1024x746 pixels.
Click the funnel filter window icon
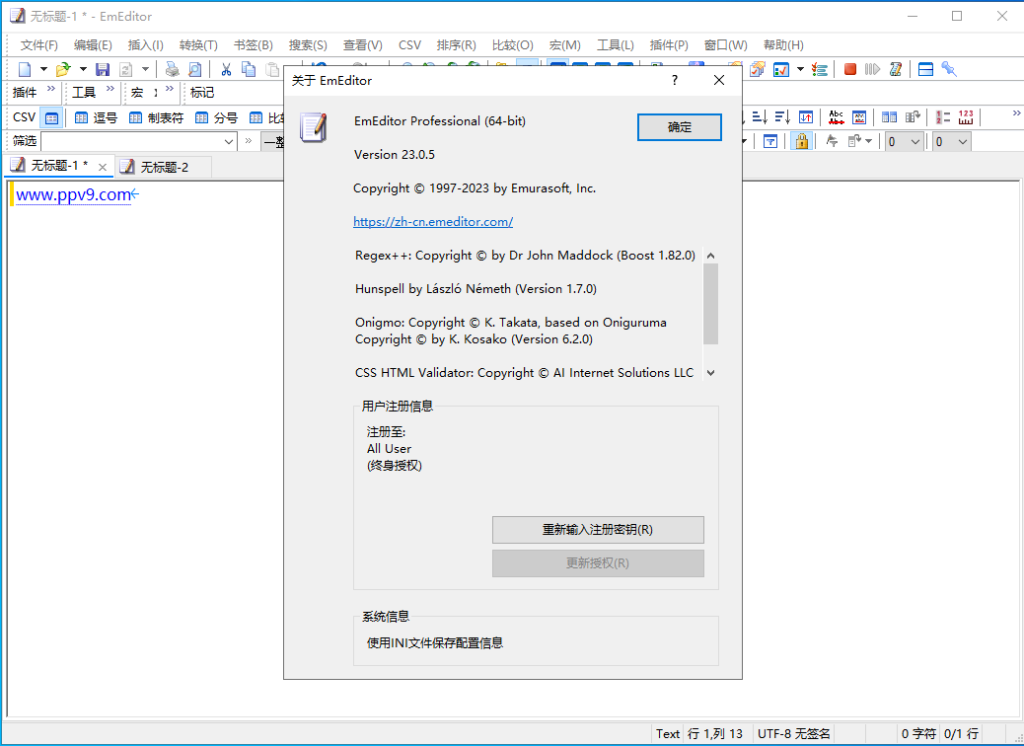tap(771, 141)
